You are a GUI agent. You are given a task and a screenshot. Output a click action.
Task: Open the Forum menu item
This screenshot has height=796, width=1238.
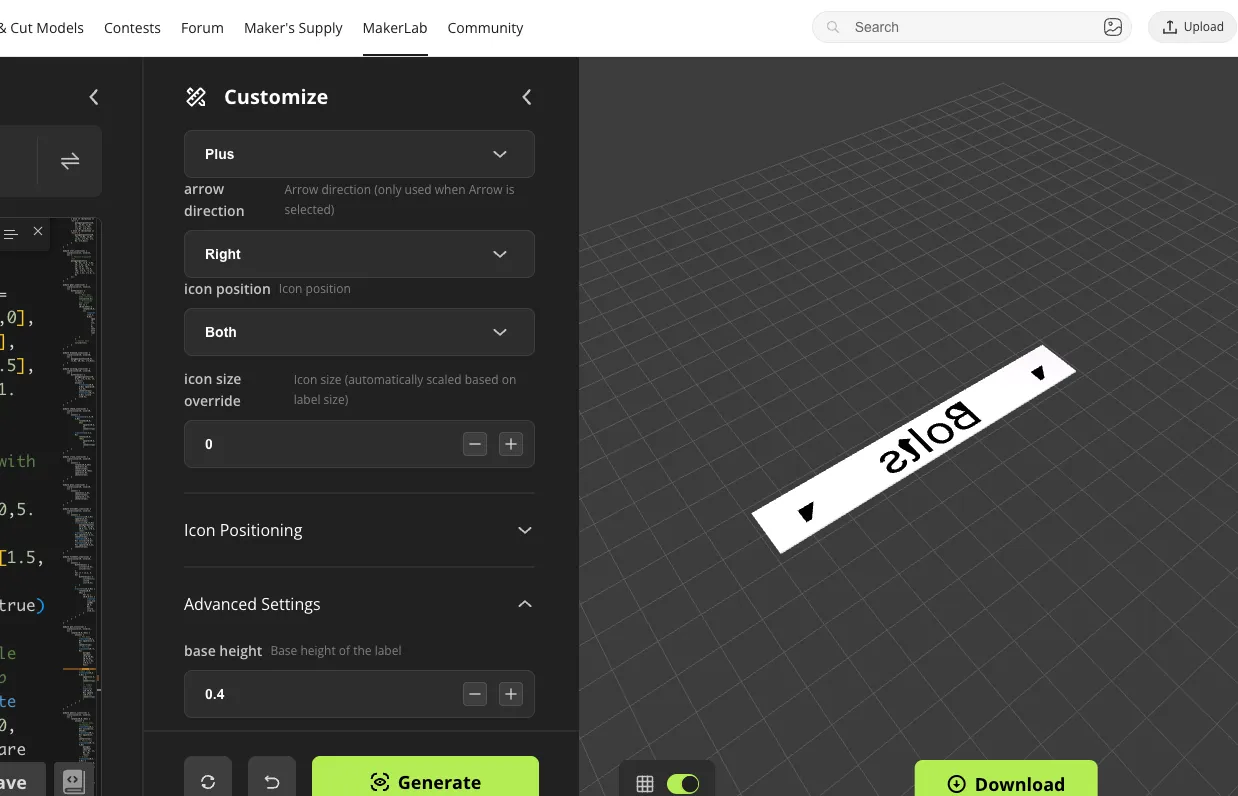[x=202, y=28]
